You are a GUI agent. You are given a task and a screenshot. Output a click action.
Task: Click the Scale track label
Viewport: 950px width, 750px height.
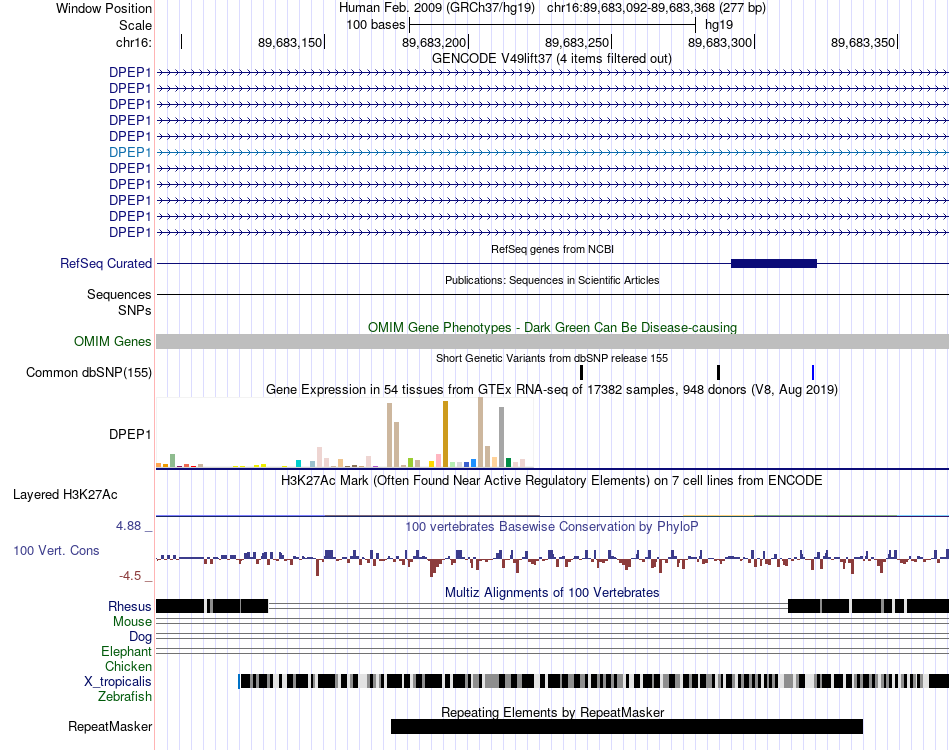pyautogui.click(x=135, y=25)
